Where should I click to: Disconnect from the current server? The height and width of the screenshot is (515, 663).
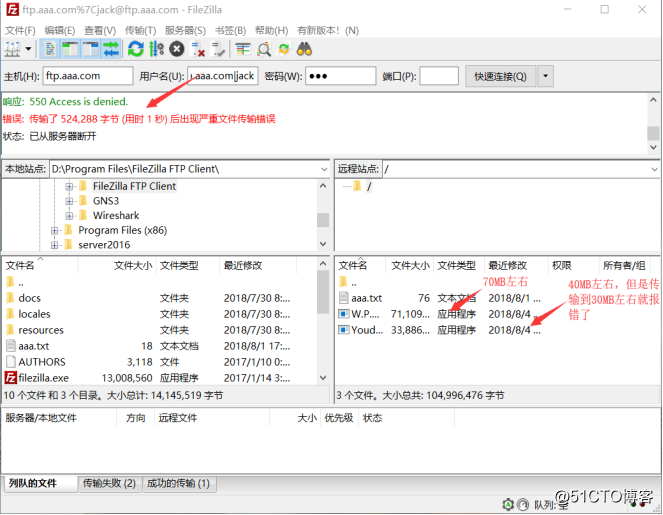[198, 49]
